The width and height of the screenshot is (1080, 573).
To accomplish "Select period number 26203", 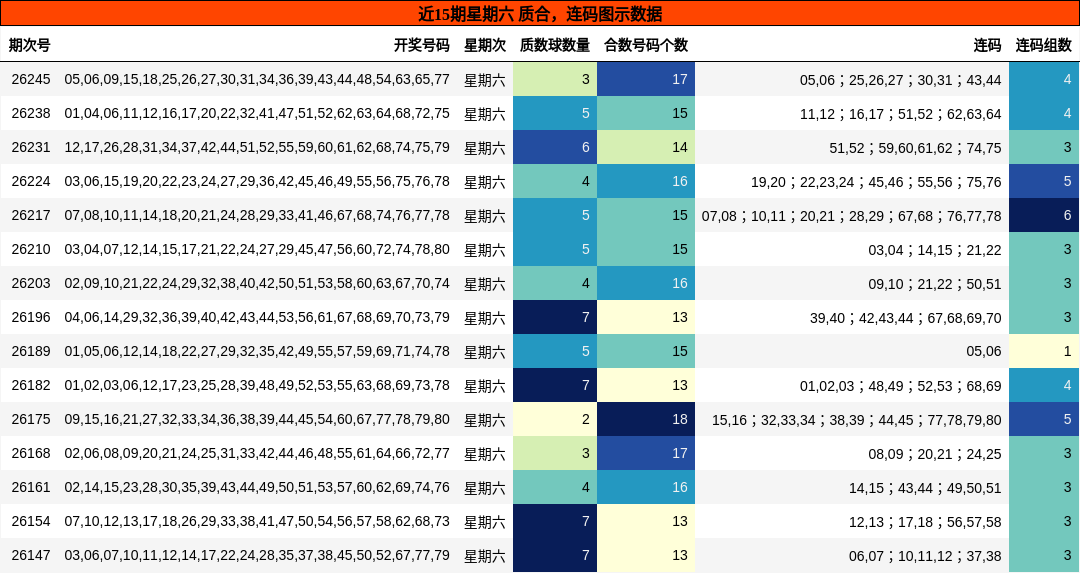I will (x=31, y=283).
